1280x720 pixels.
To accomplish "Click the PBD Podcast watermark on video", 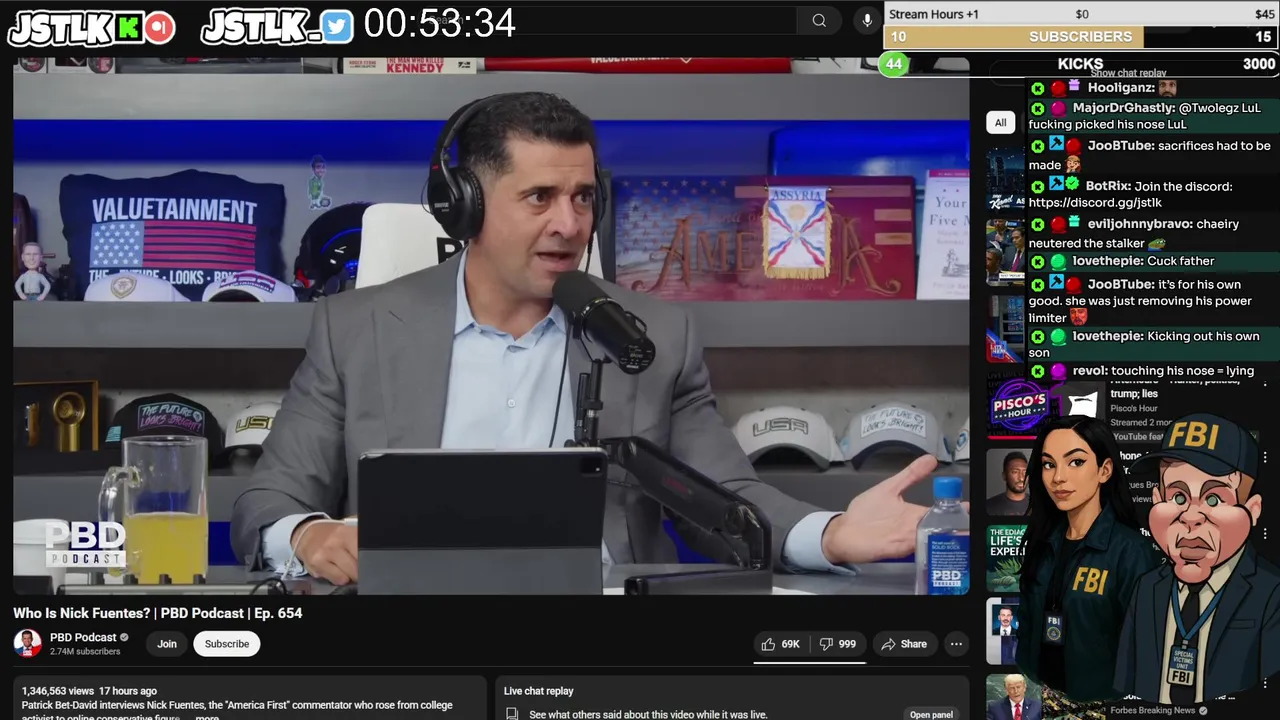I will tap(84, 544).
